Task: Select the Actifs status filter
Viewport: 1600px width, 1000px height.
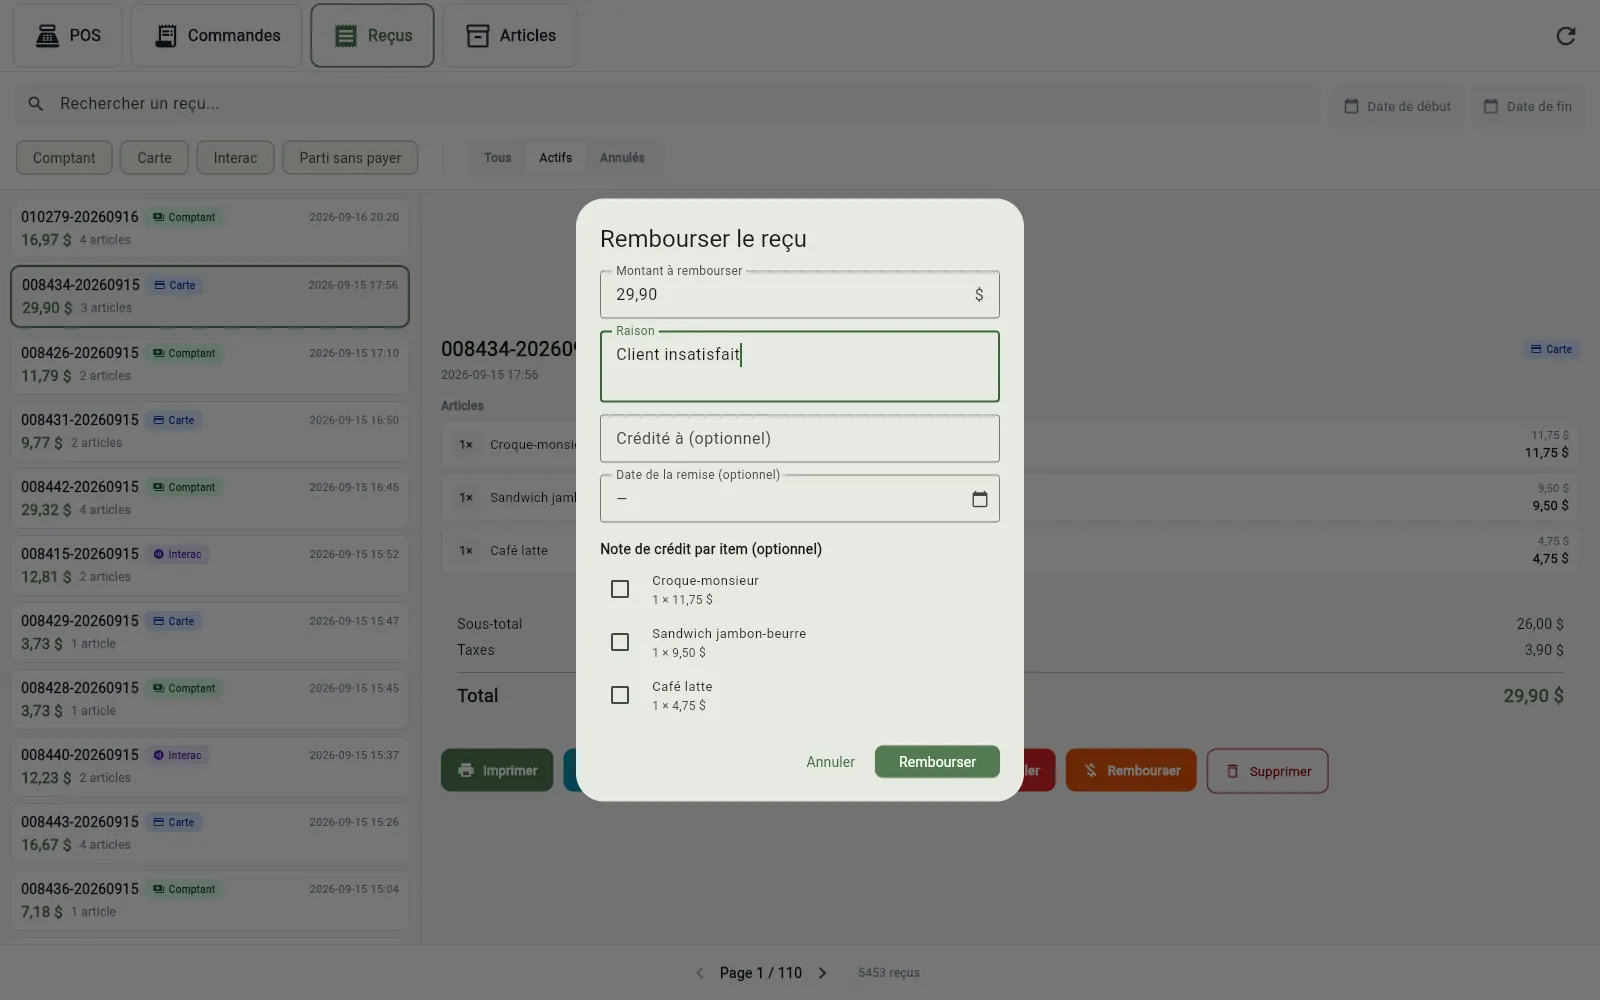Action: 556,158
